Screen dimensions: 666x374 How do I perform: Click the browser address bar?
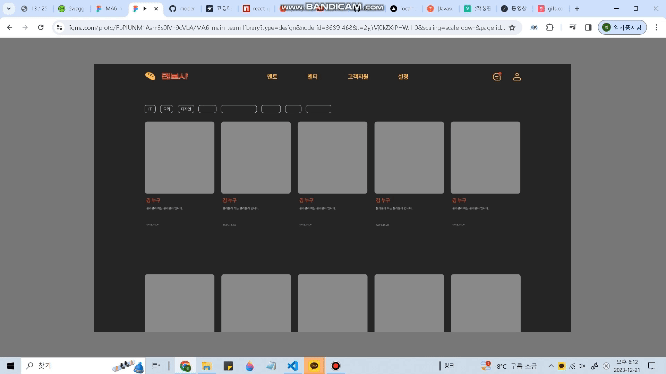pyautogui.click(x=287, y=28)
